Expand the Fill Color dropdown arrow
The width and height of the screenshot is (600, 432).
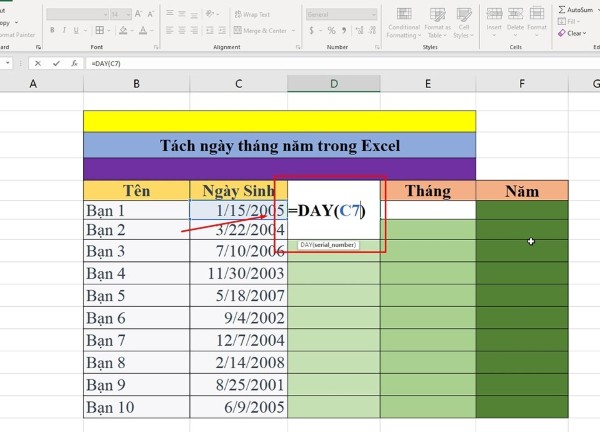(x=132, y=30)
